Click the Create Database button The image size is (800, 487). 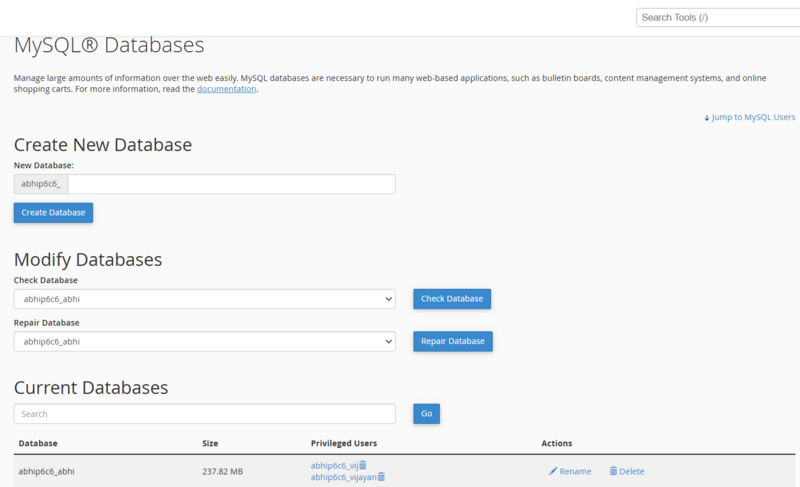(x=53, y=213)
